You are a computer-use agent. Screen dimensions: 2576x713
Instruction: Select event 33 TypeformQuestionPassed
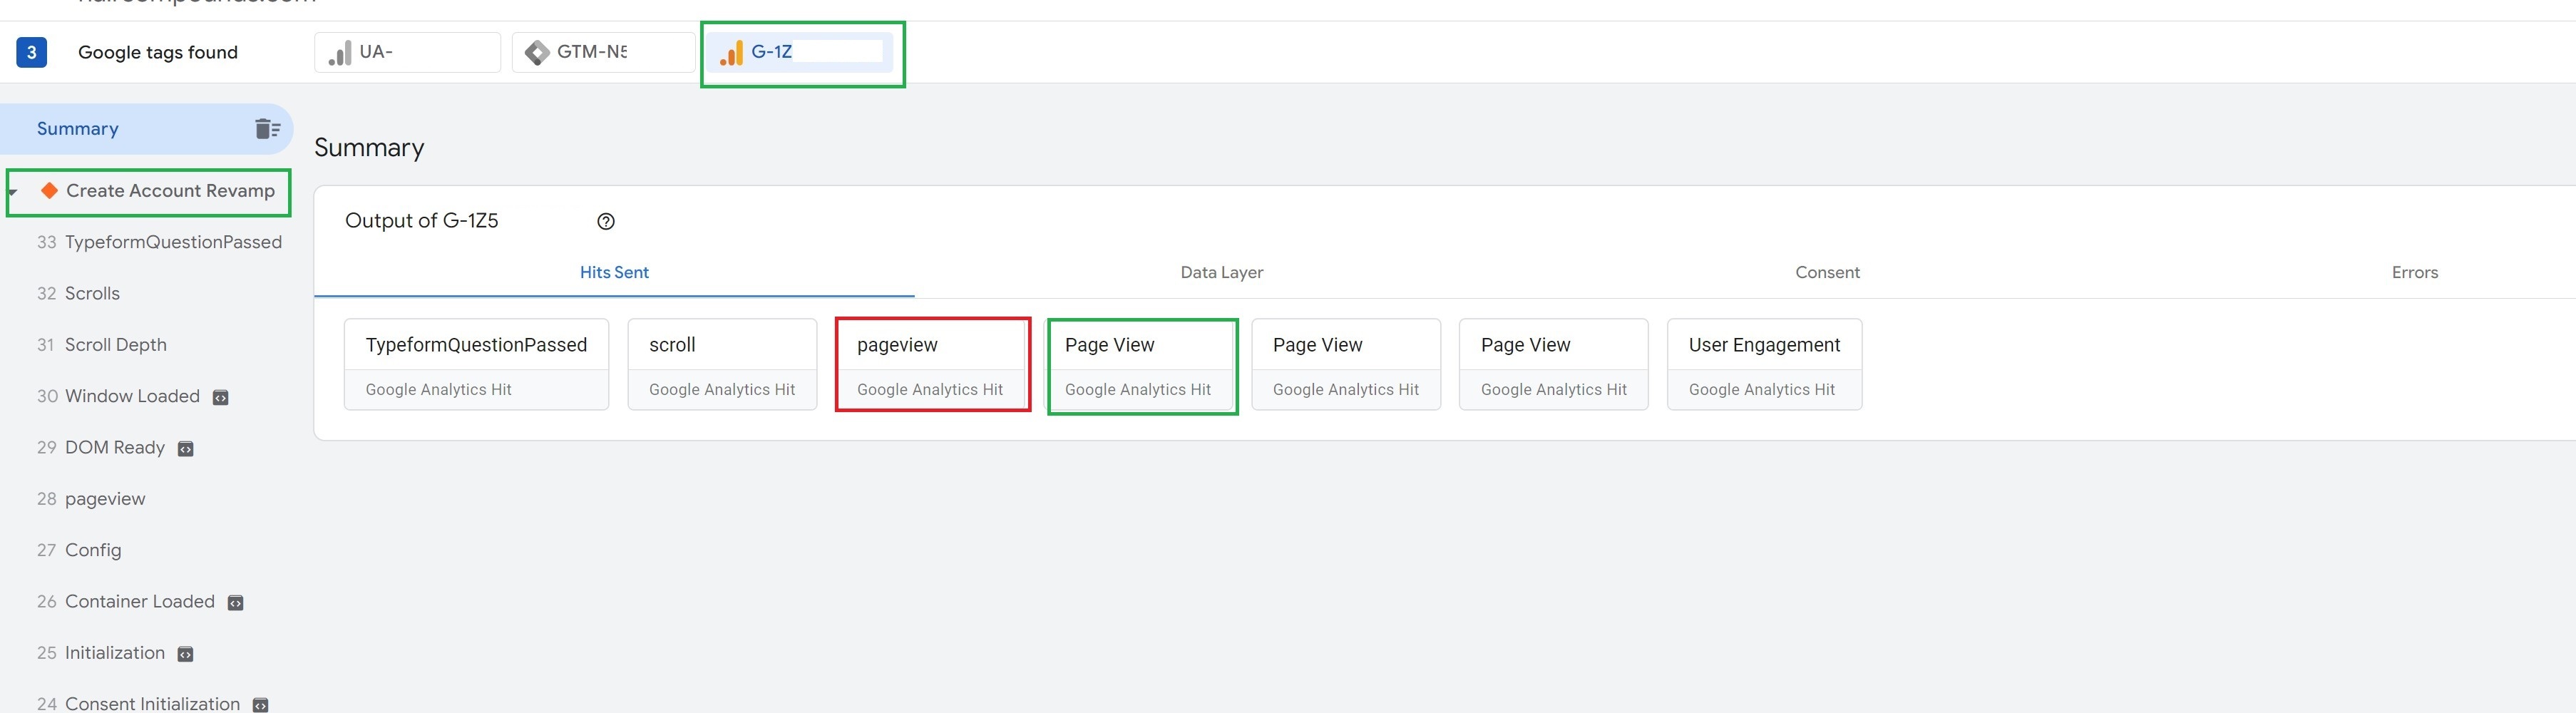click(159, 242)
